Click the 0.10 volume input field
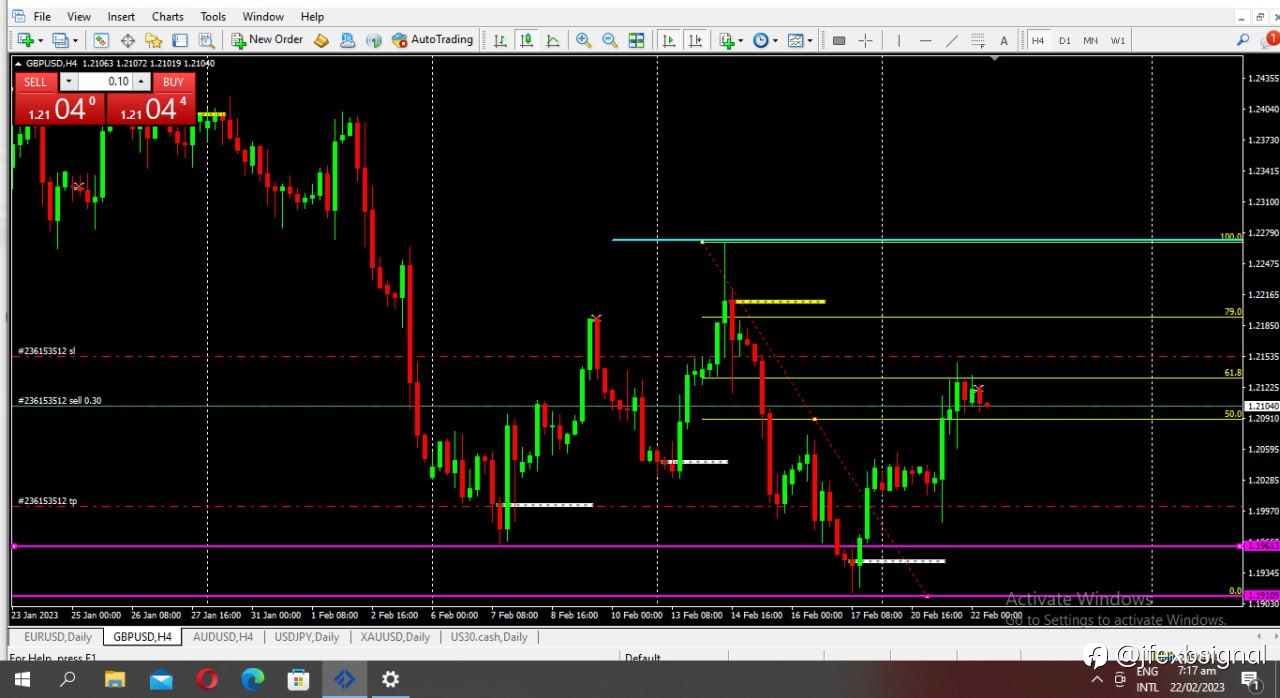This screenshot has height=698, width=1280. [x=105, y=82]
